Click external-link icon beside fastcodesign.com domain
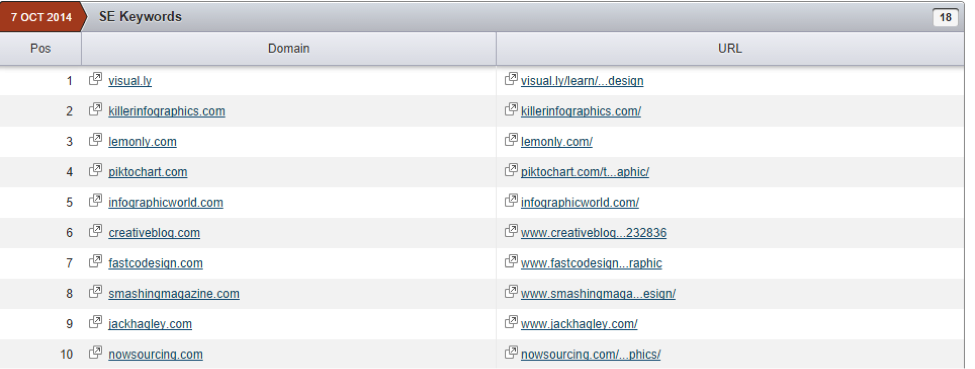This screenshot has width=975, height=369. pos(95,261)
